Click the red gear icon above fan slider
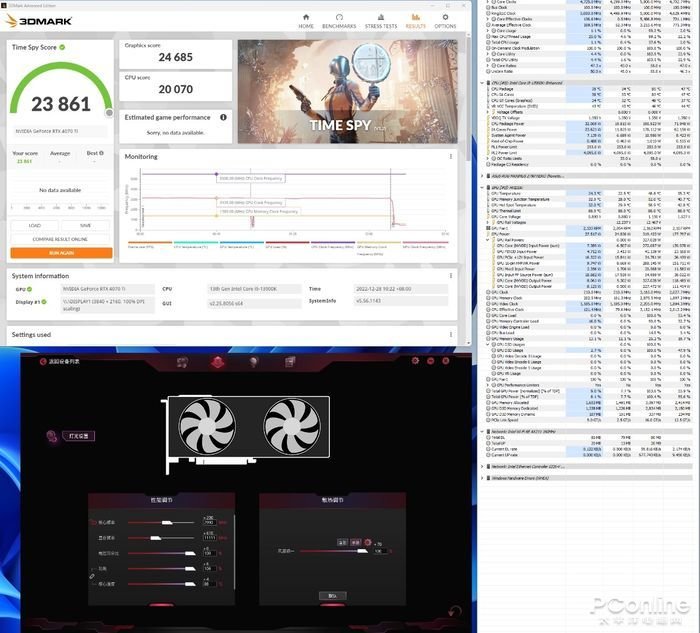The height and width of the screenshot is (633, 700). click(368, 542)
